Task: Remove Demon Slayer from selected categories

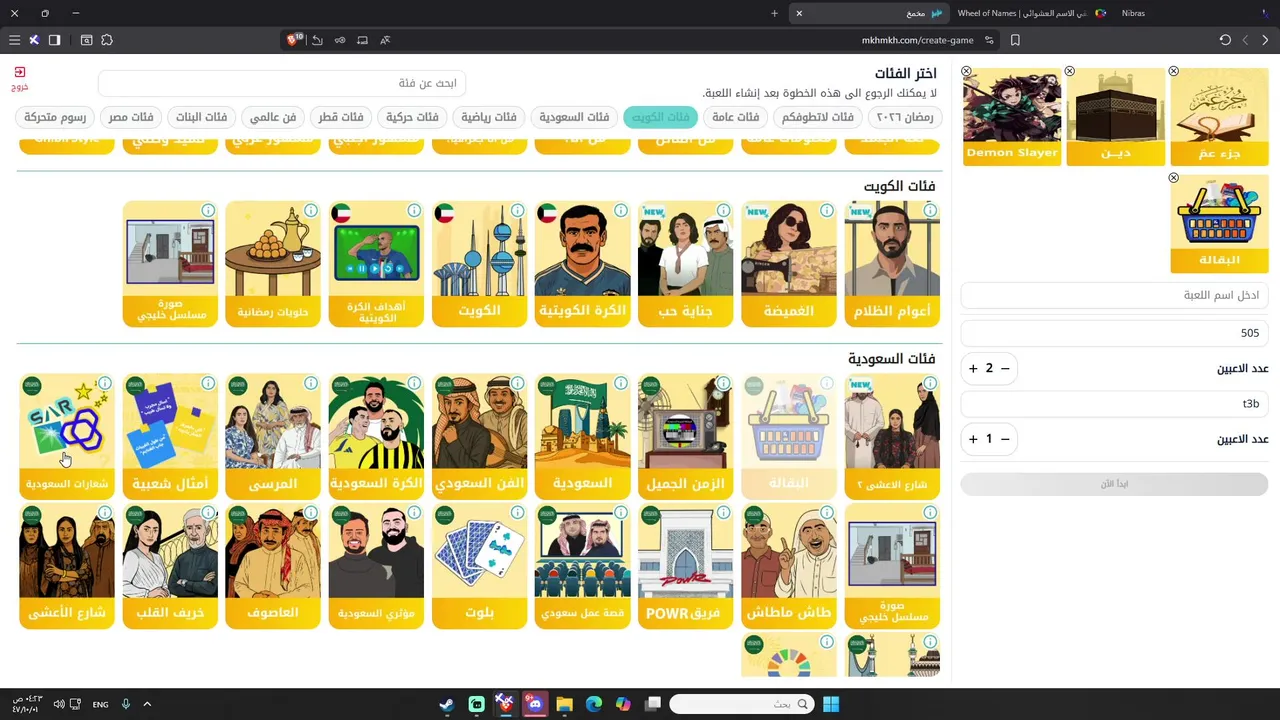Action: pos(966,71)
